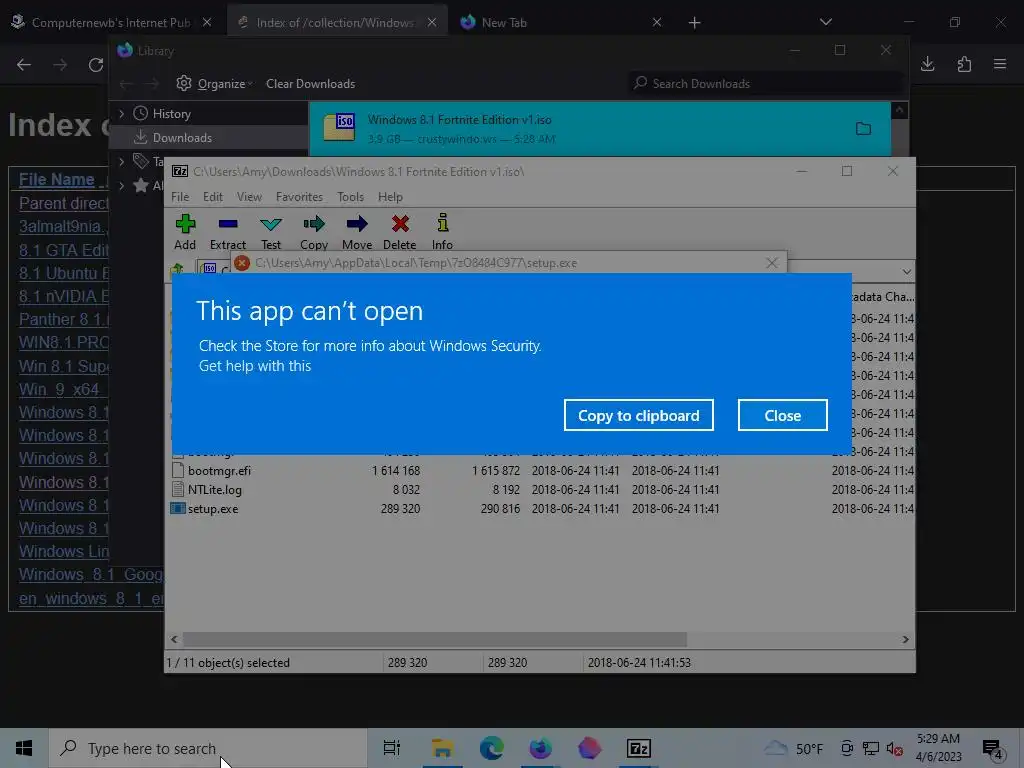This screenshot has width=1024, height=768.
Task: Click the Get help with this link
Action: coord(255,366)
